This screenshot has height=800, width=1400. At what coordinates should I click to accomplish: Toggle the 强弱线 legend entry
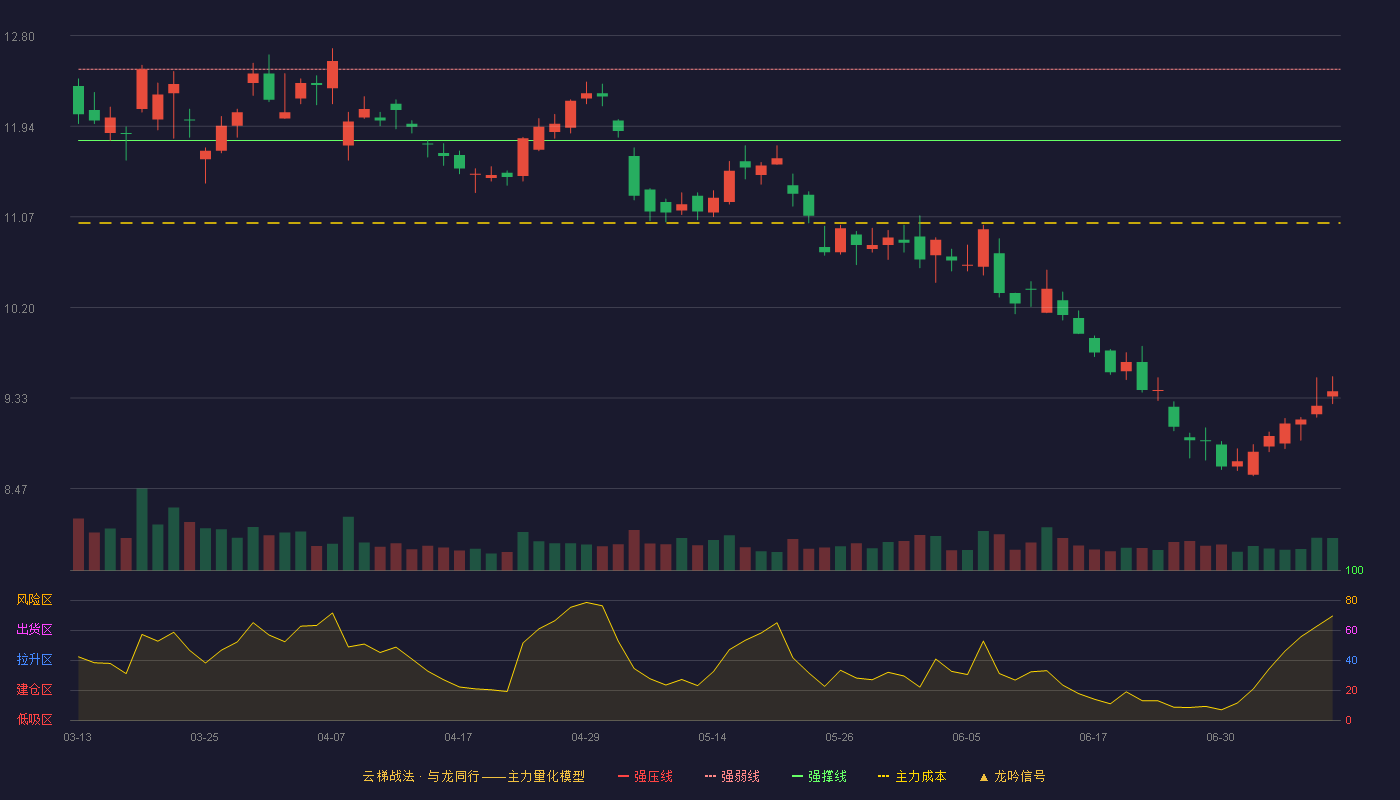click(732, 776)
